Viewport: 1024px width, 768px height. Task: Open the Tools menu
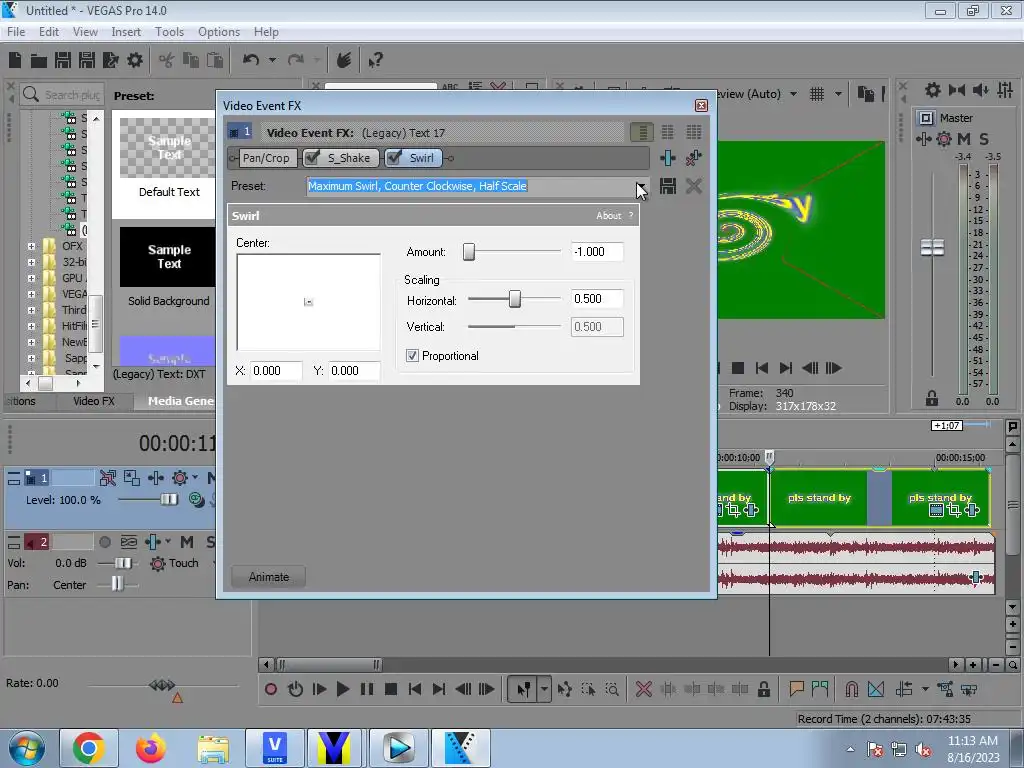[169, 32]
